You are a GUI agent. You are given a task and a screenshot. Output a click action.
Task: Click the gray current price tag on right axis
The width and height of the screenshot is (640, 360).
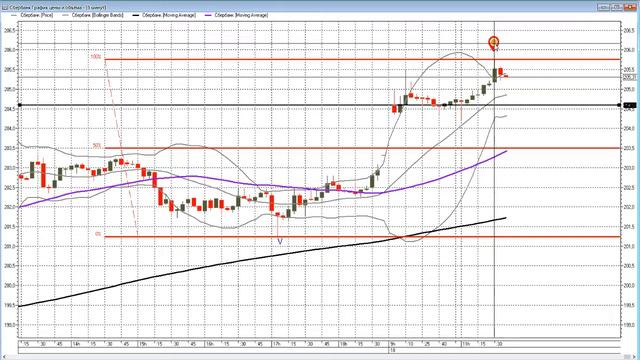click(630, 77)
